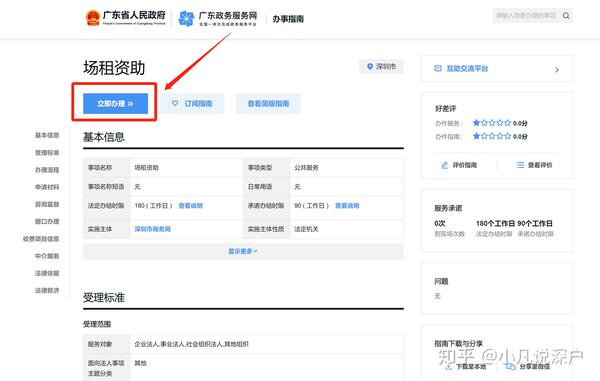The image size is (600, 381).
Task: Click the 90（工作日） value
Action: [311, 206]
